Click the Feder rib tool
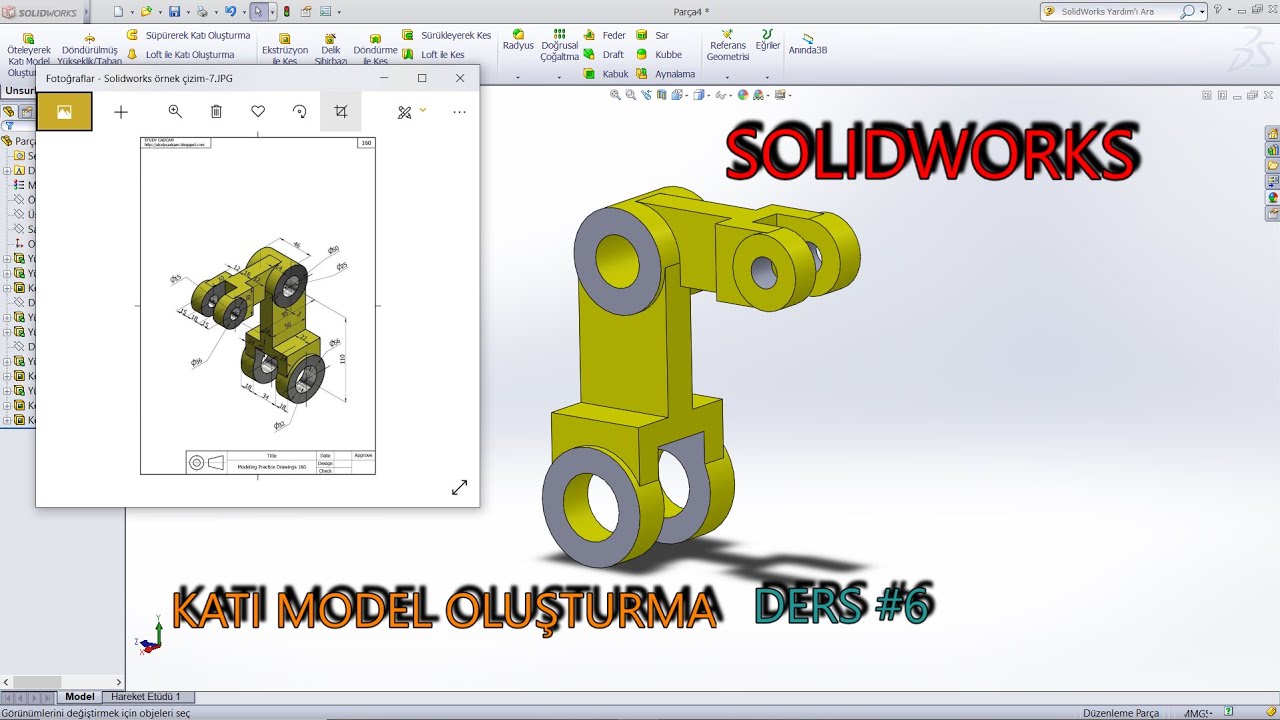Image resolution: width=1280 pixels, height=720 pixels. tap(604, 35)
